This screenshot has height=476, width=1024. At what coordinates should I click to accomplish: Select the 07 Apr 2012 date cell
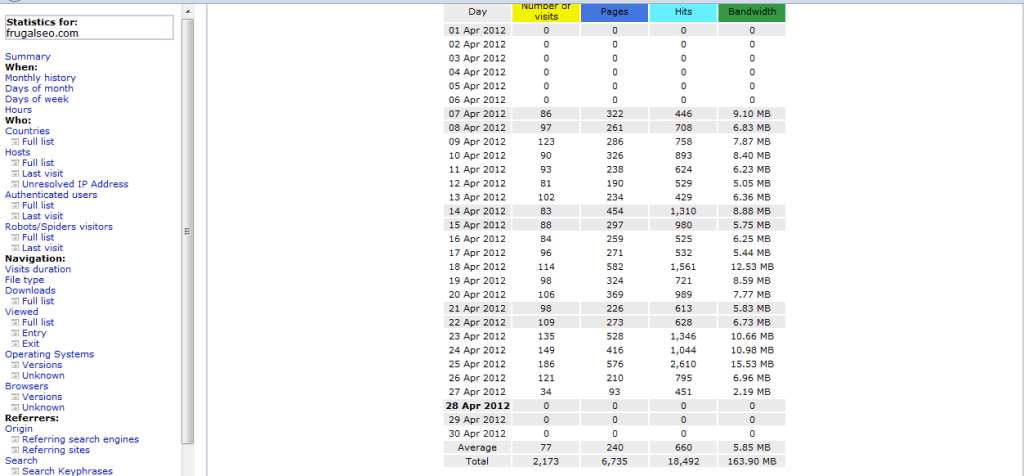tap(477, 114)
